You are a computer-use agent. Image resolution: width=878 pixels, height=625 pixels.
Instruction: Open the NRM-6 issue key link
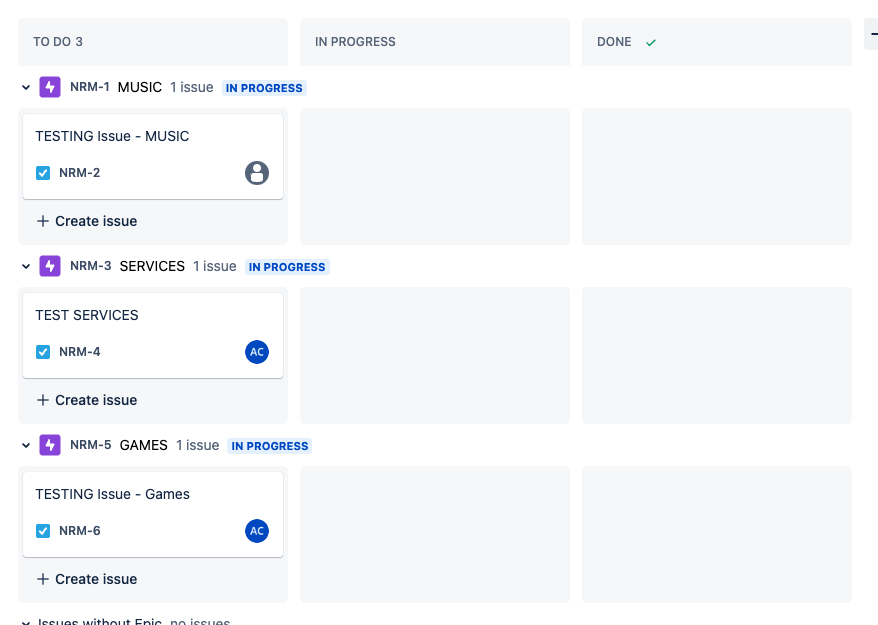tap(80, 531)
